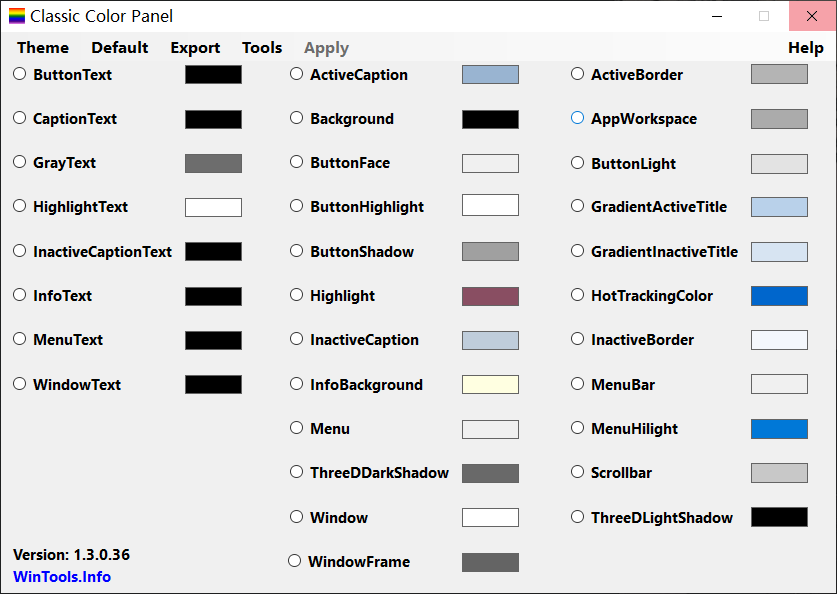The image size is (837, 594).
Task: Open the Help menu
Action: [x=806, y=48]
